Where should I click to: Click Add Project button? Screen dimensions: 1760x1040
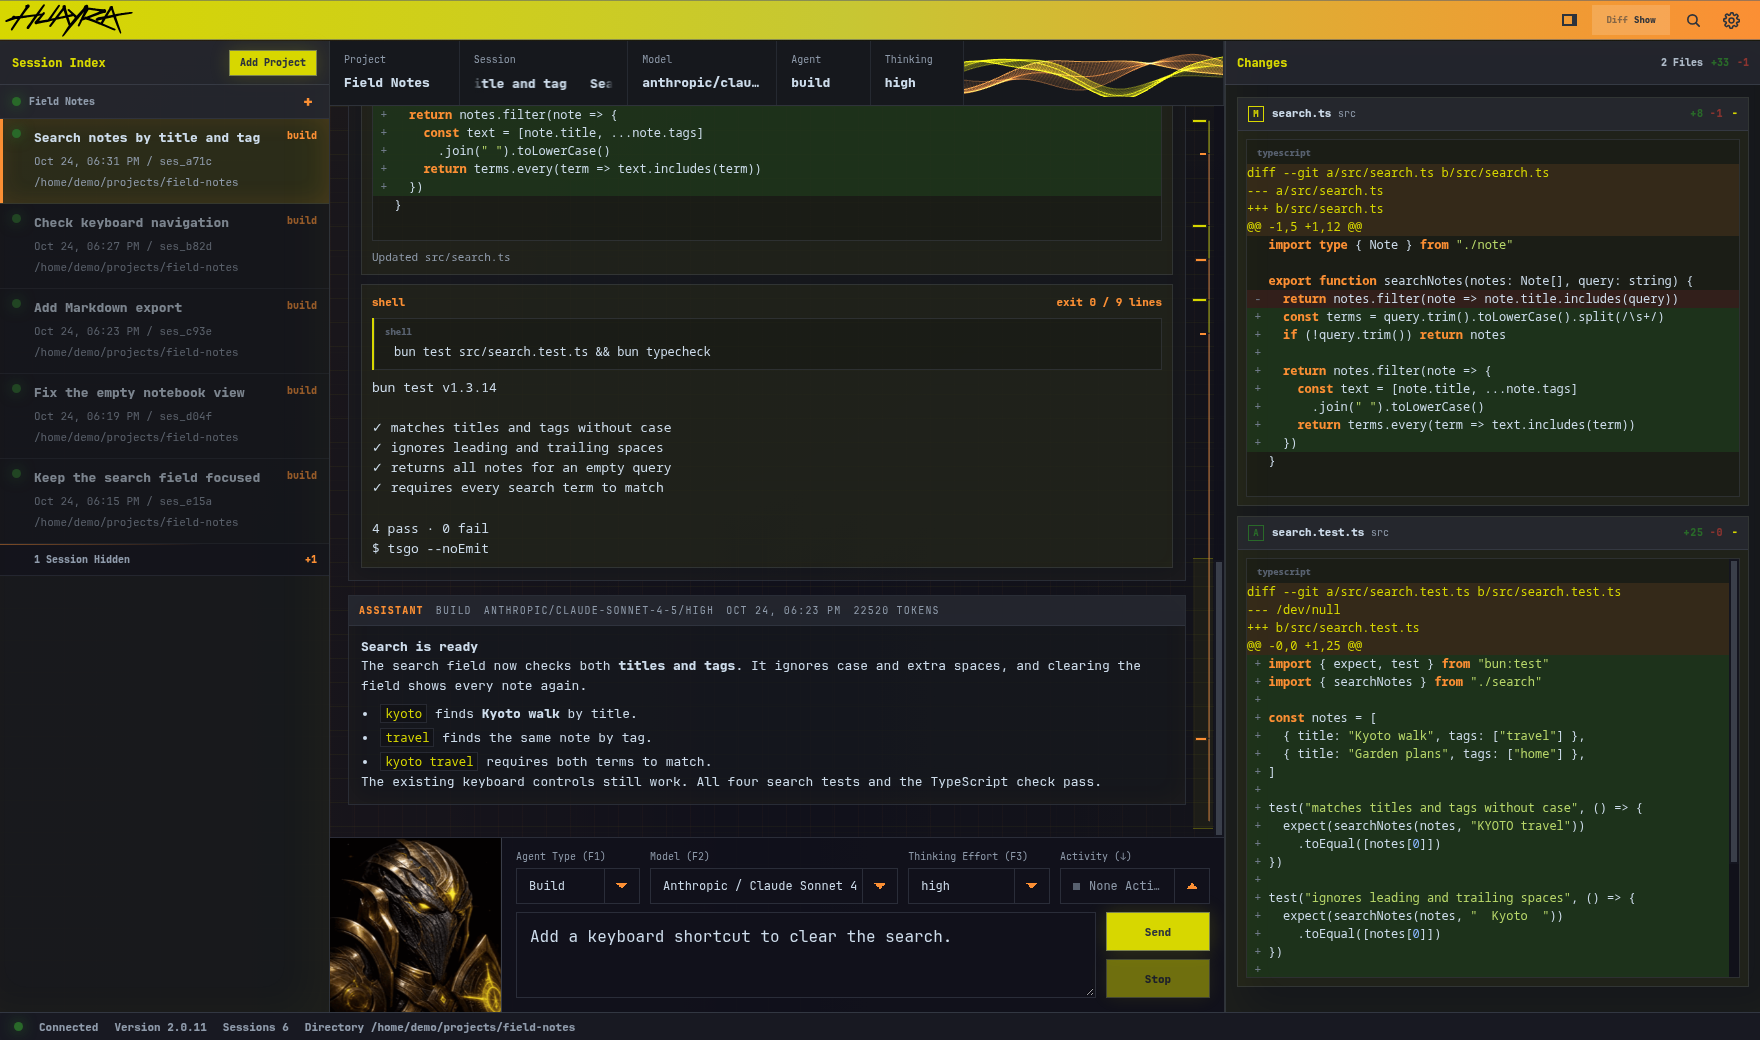[273, 63]
